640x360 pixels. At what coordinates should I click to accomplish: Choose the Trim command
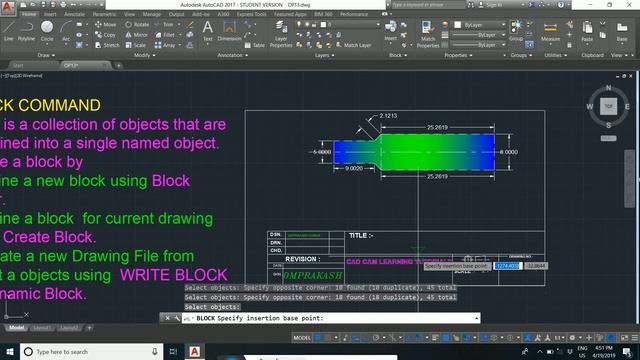(x=164, y=24)
